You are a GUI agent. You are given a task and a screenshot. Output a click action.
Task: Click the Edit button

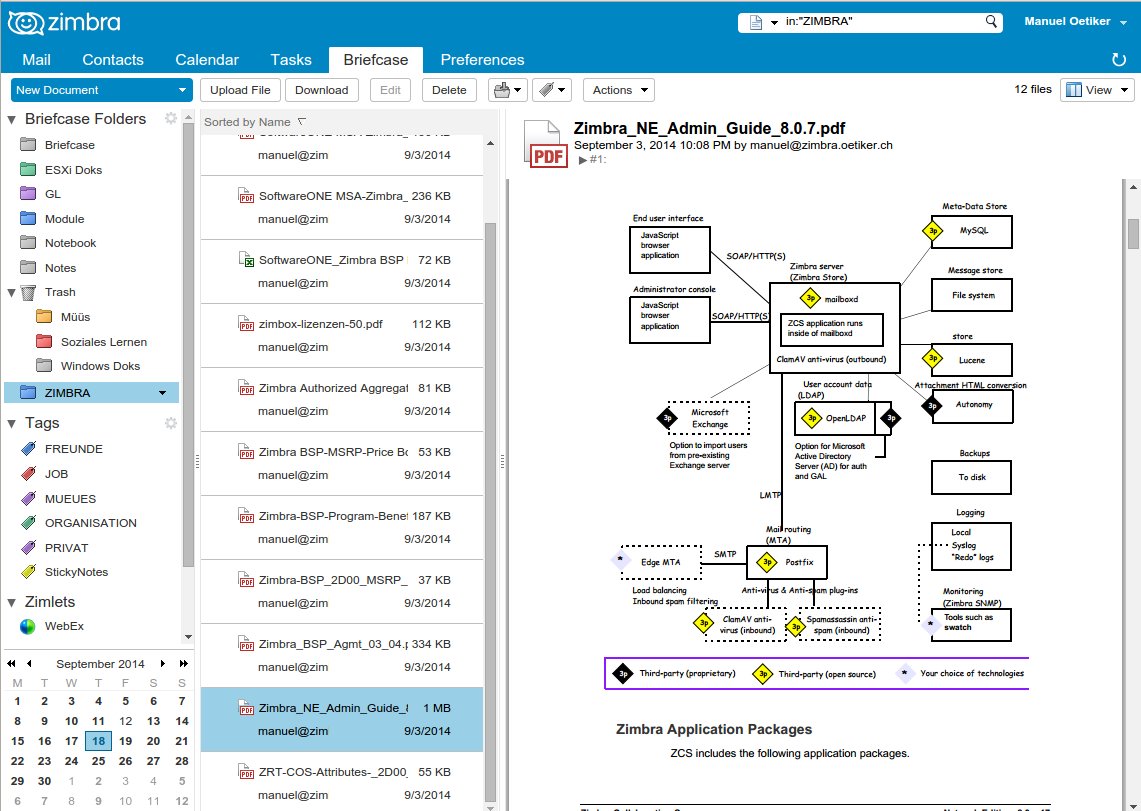click(x=390, y=90)
